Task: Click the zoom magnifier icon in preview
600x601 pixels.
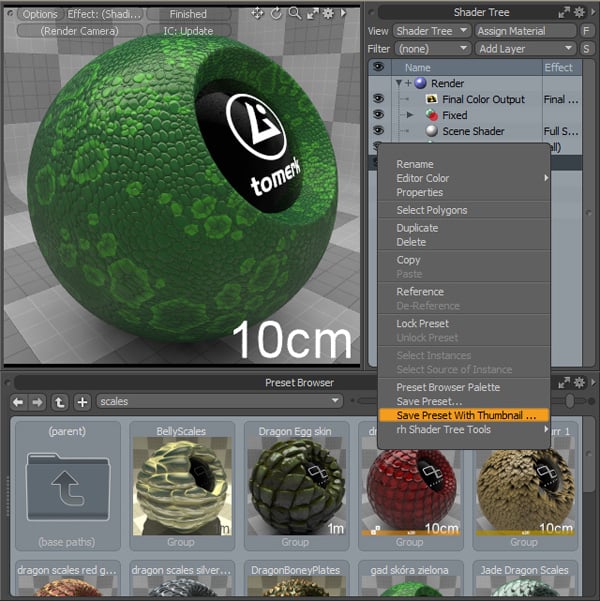Action: coord(294,13)
